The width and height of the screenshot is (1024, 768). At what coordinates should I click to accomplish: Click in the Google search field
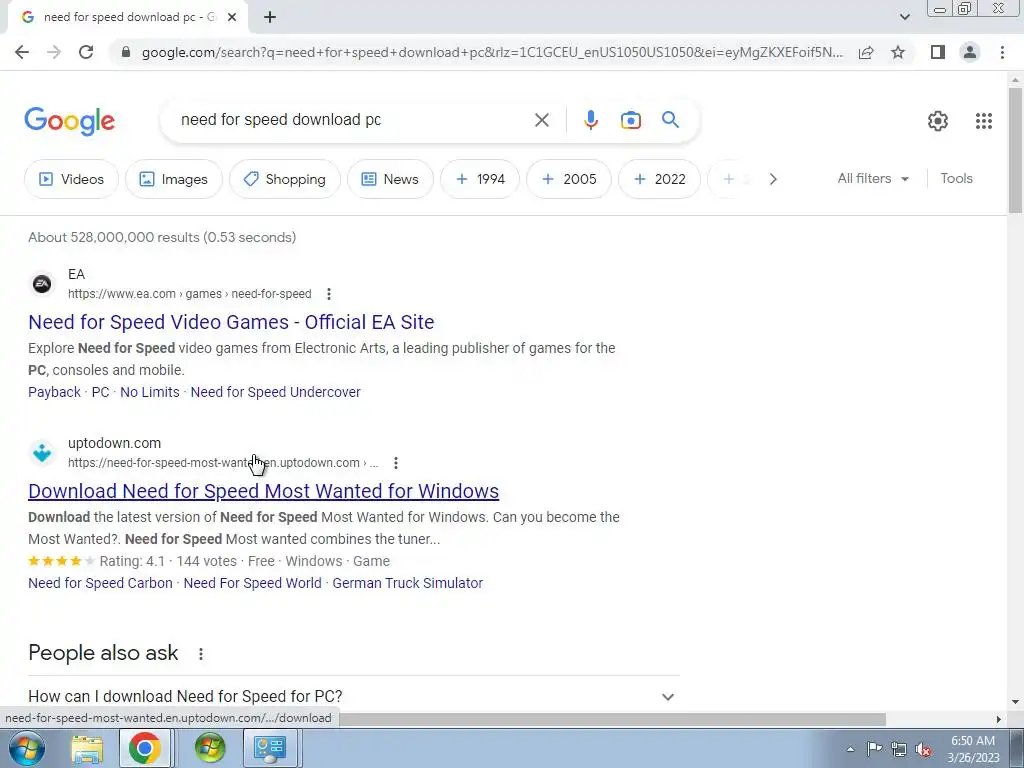pyautogui.click(x=353, y=120)
